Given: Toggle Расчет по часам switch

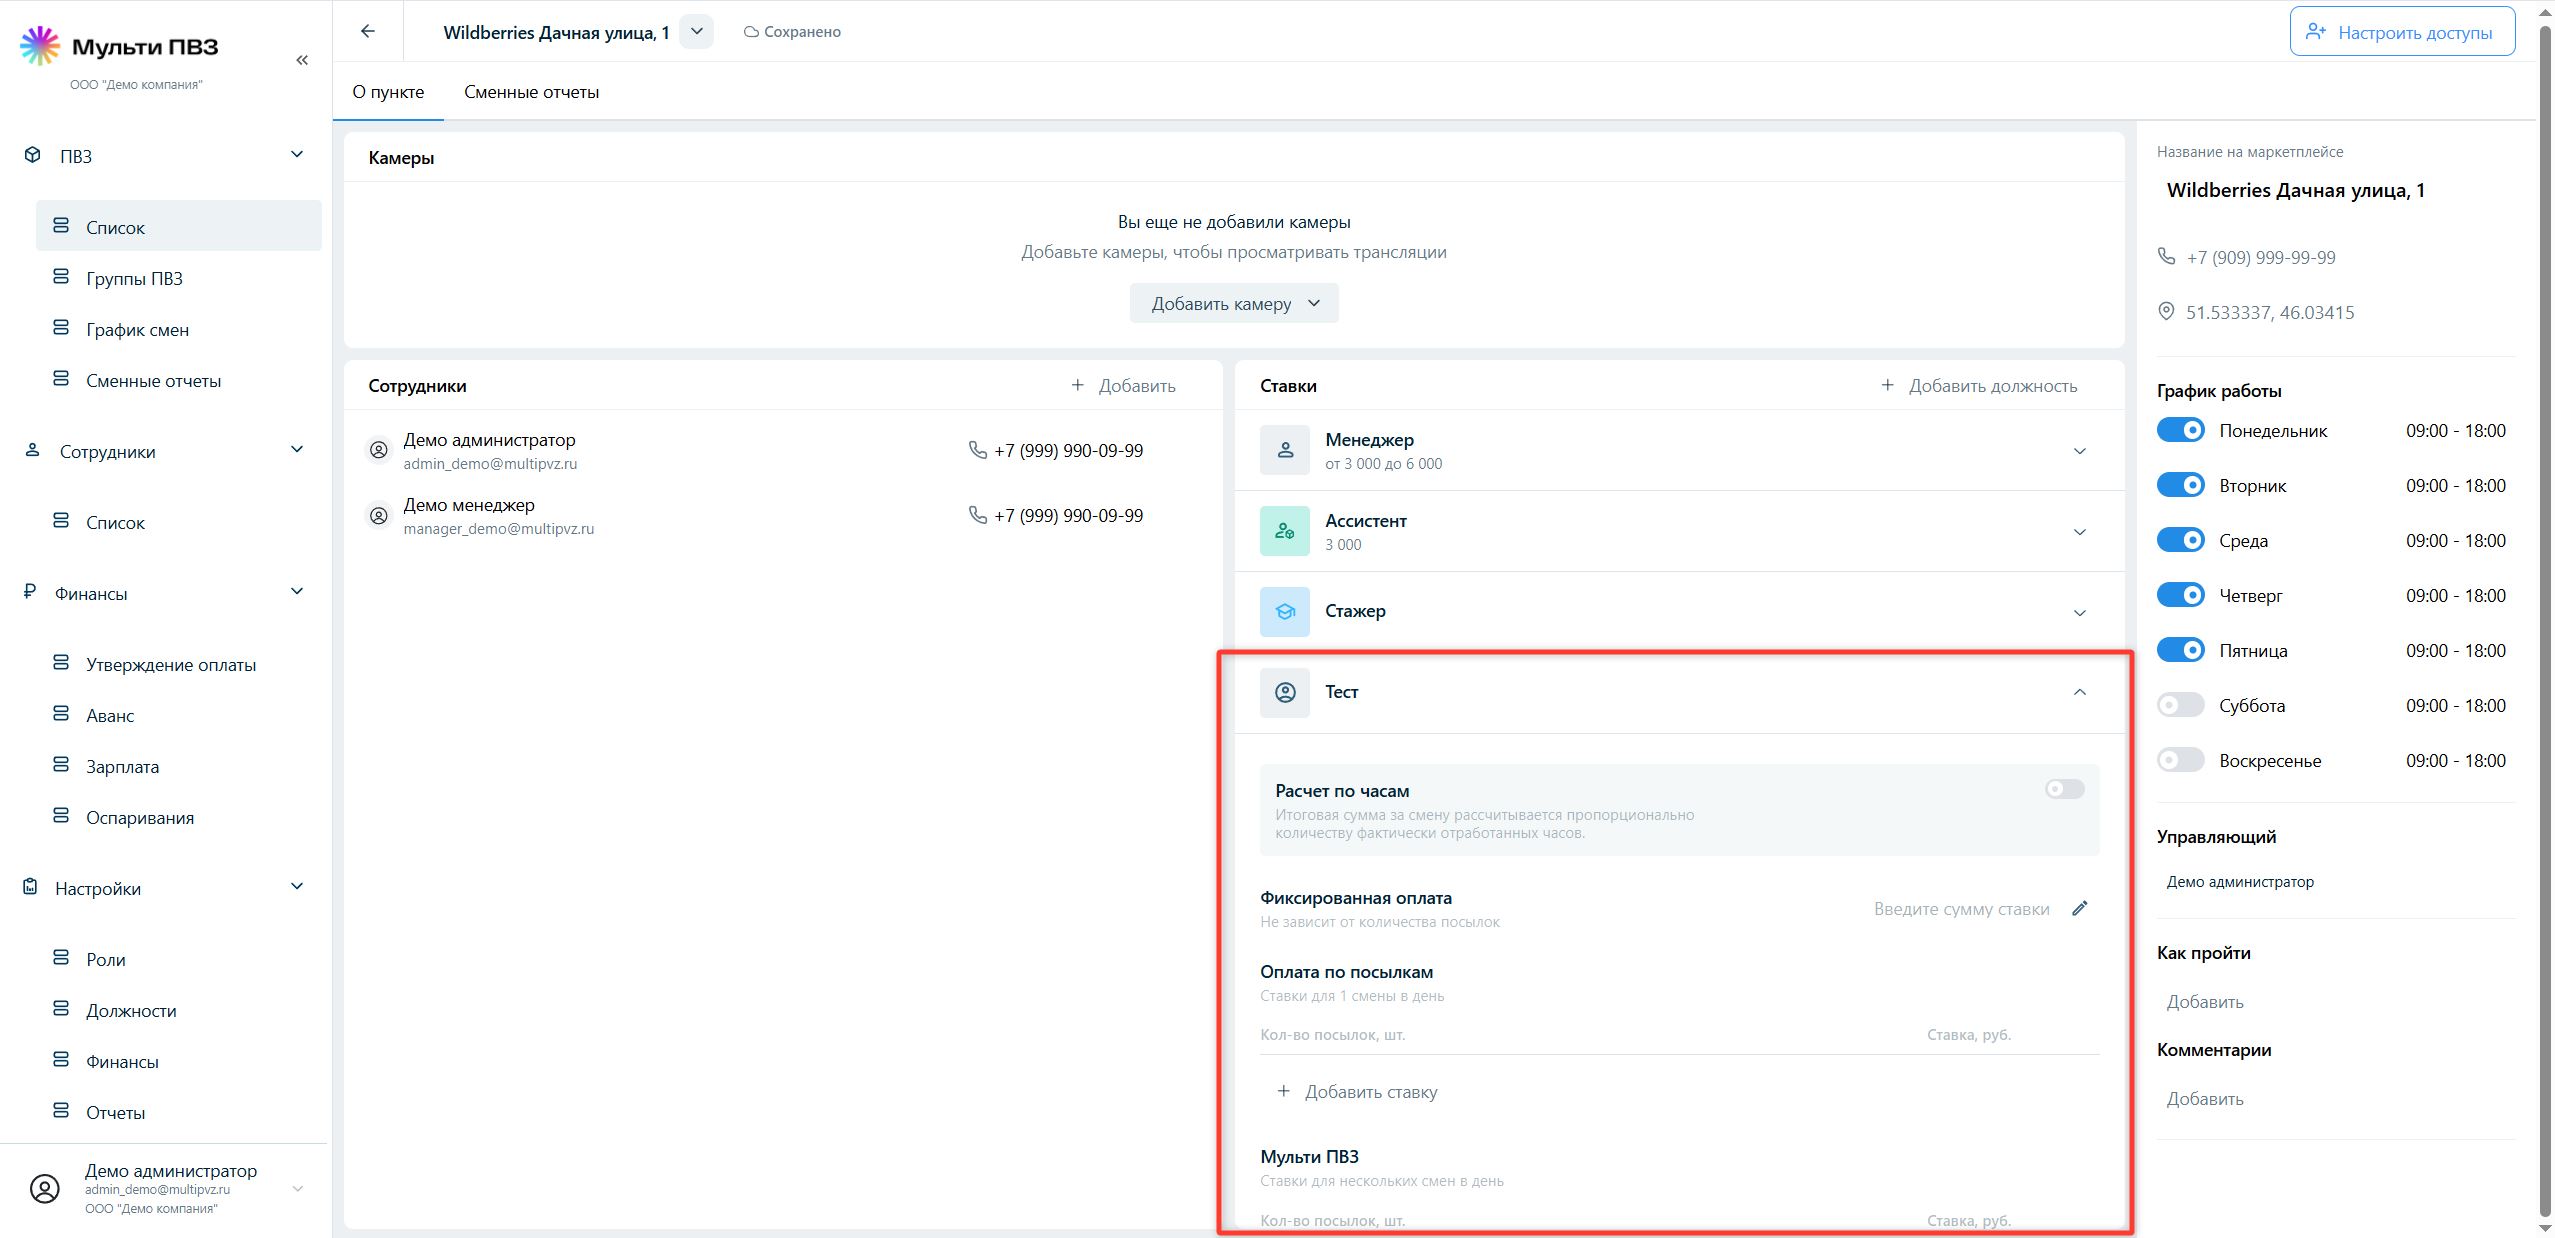Looking at the screenshot, I should click(x=2065, y=789).
